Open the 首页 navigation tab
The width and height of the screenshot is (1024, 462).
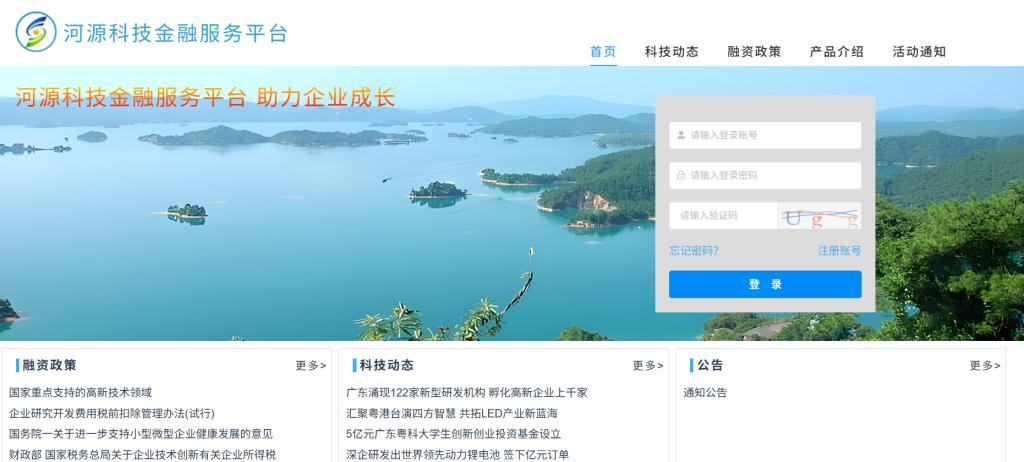click(x=603, y=52)
